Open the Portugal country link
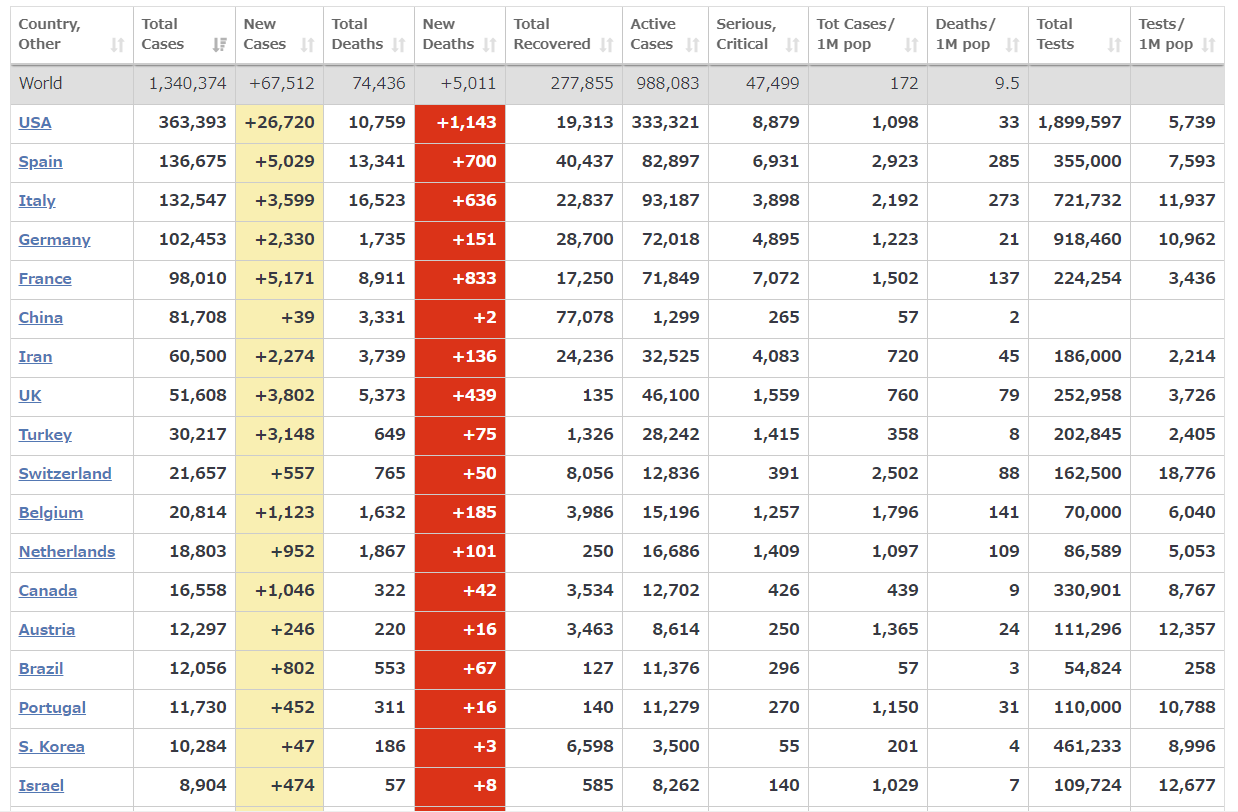This screenshot has width=1238, height=812. pyautogui.click(x=52, y=708)
